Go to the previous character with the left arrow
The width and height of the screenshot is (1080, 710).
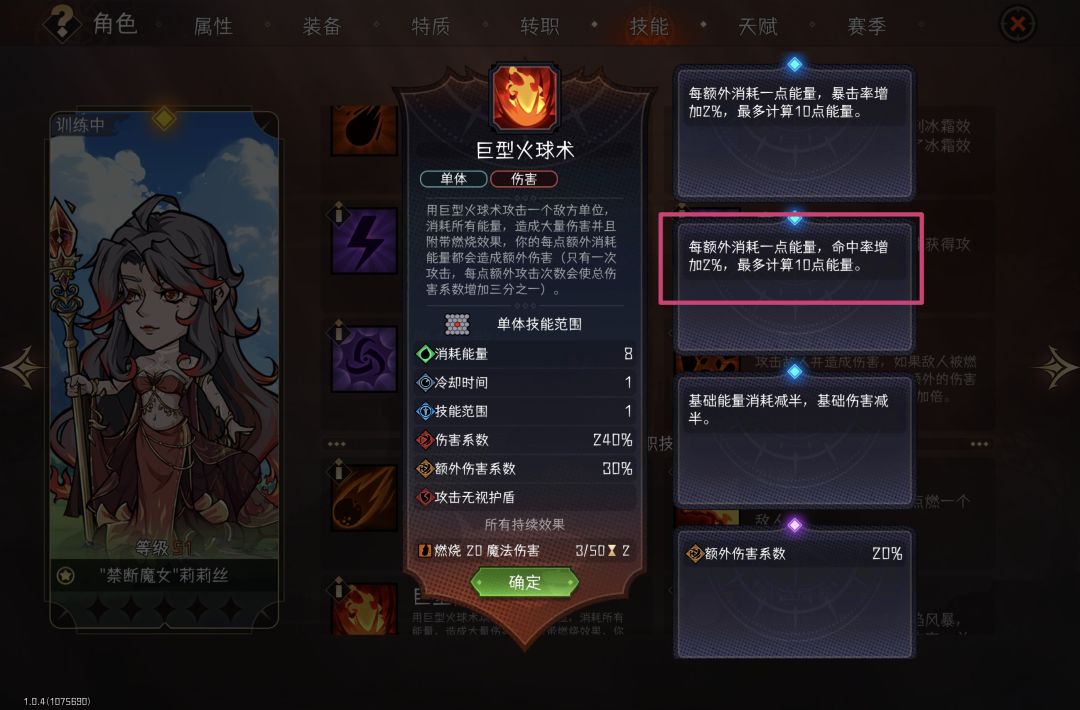pos(23,366)
